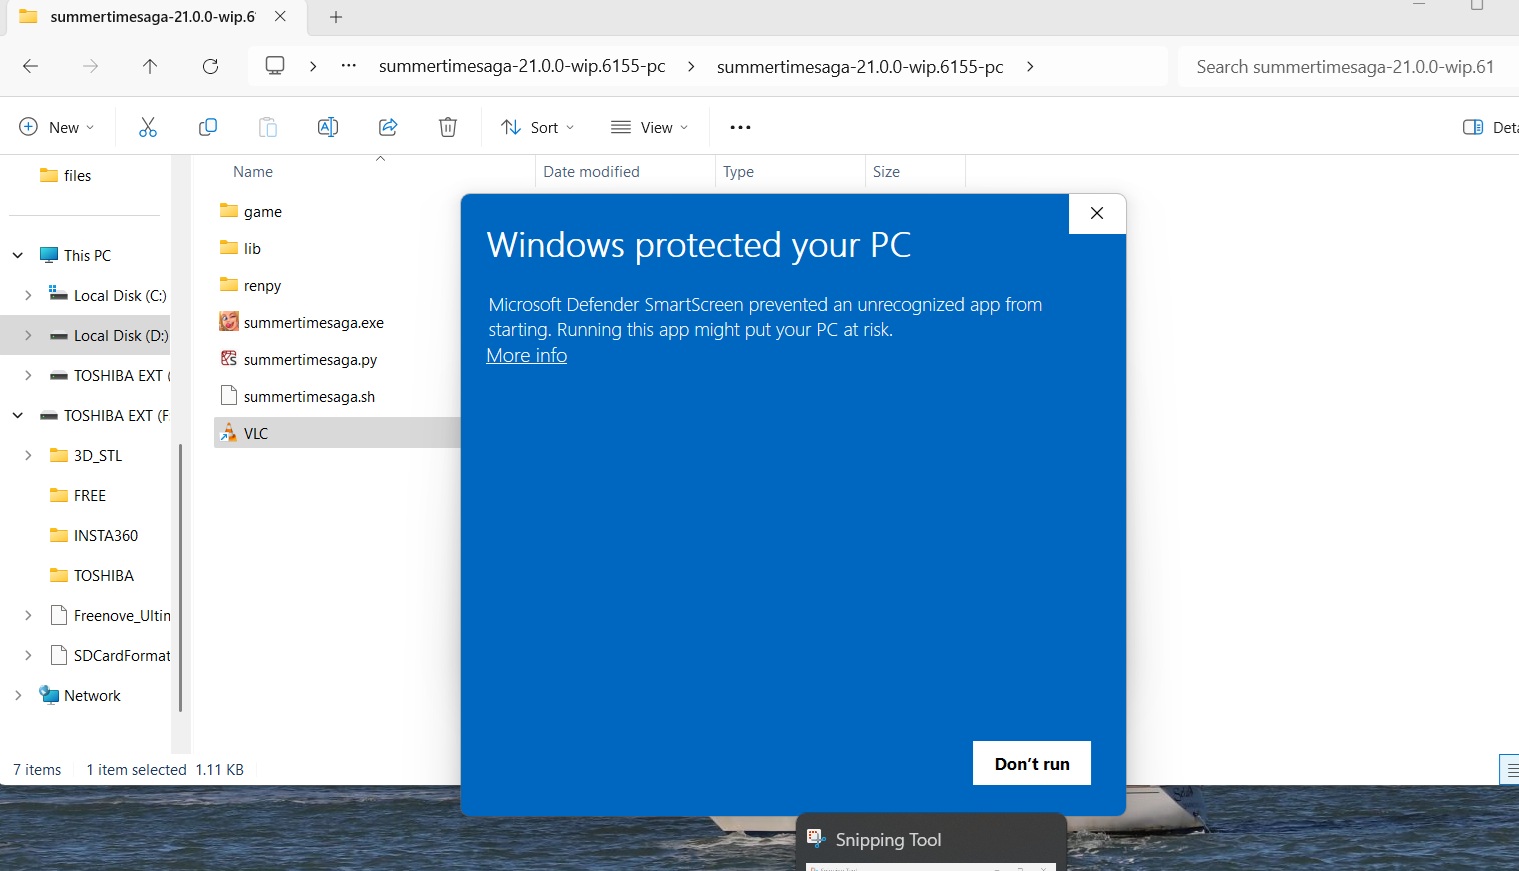The image size is (1519, 871).
Task: Refresh the current folder view
Action: [210, 67]
